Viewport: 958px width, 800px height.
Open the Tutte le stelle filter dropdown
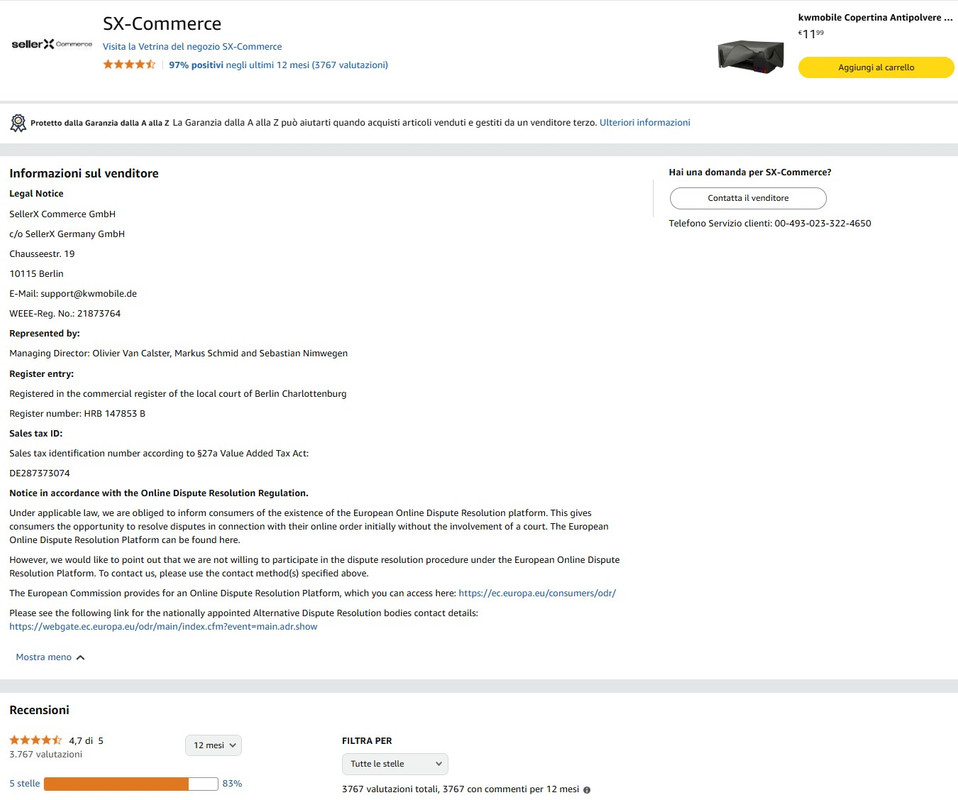395,764
